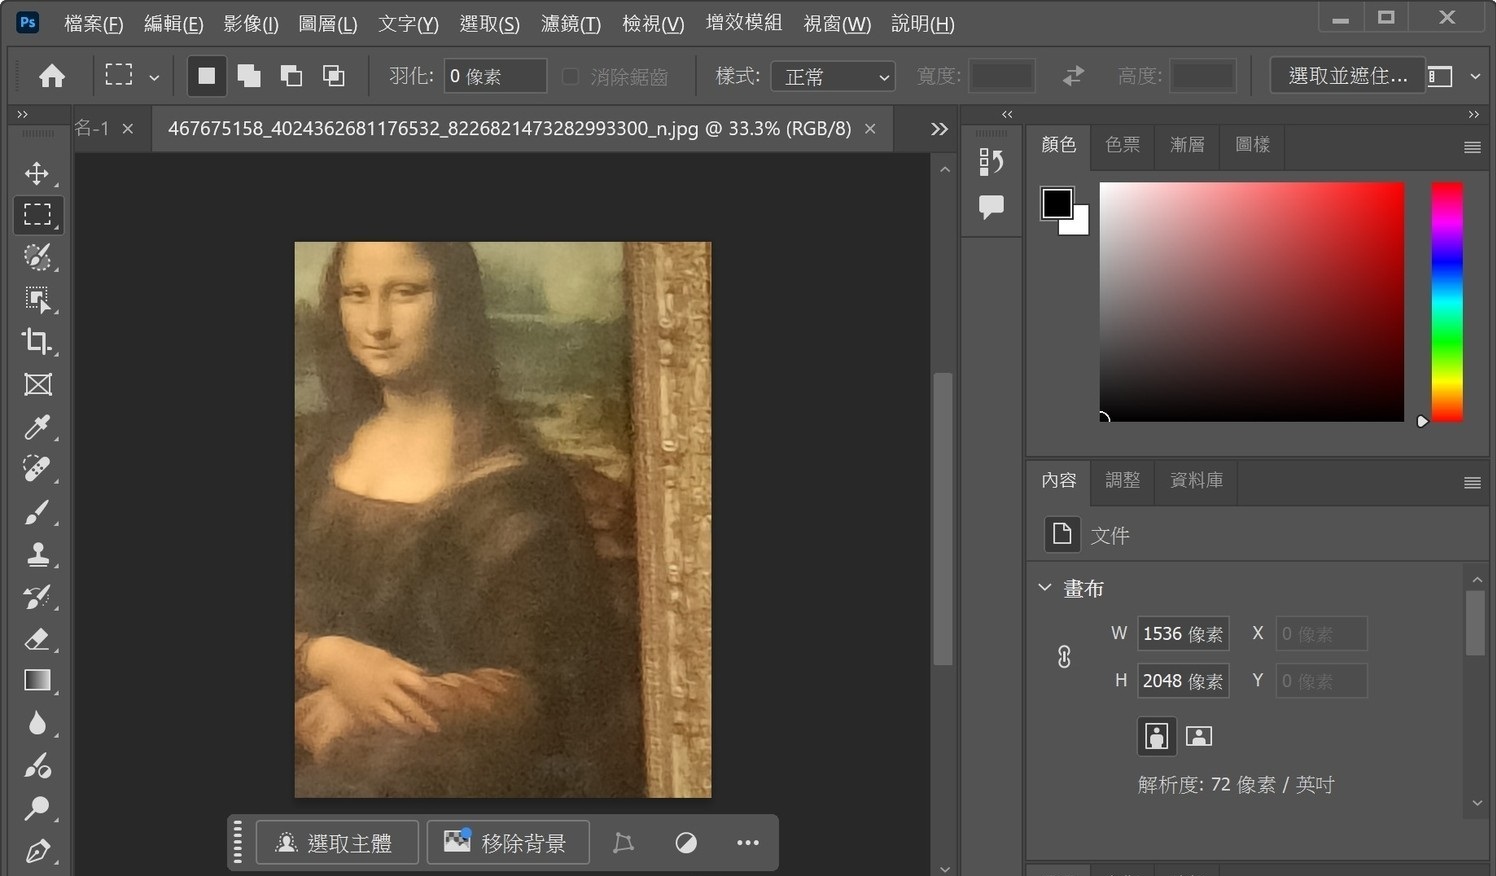Select the Brush tool

coord(37,513)
